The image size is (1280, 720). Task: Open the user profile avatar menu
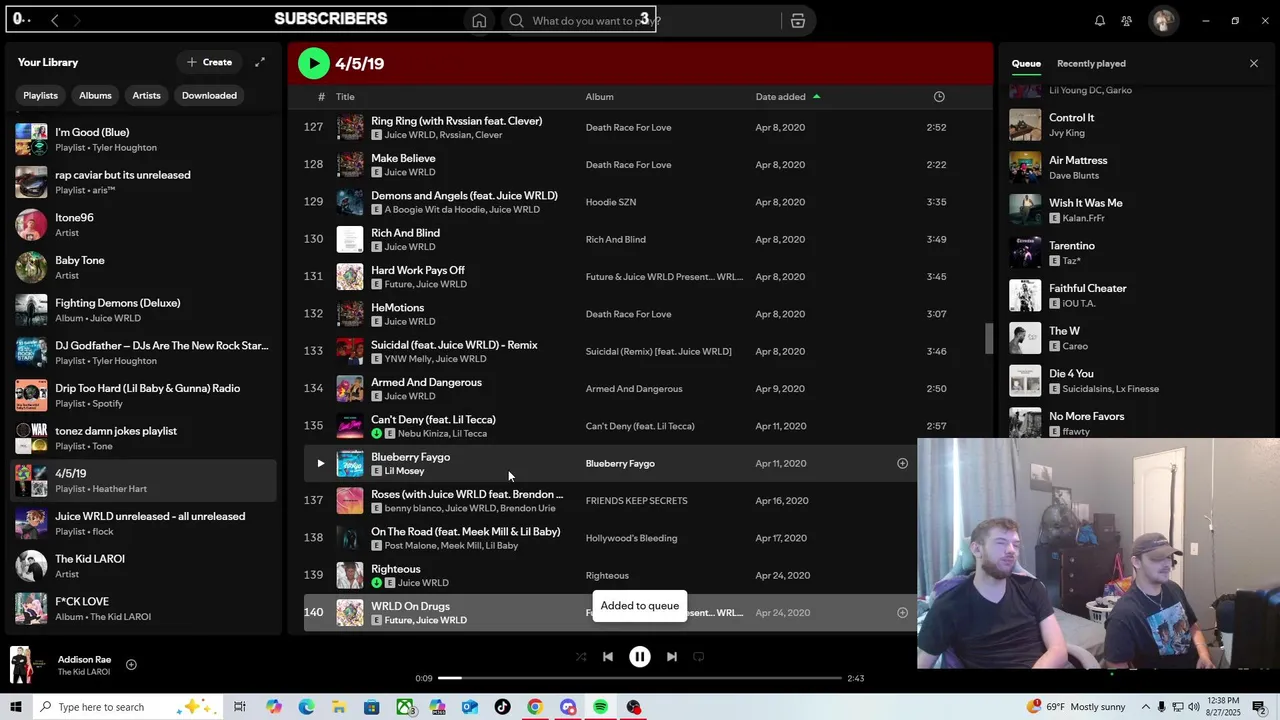click(1163, 21)
